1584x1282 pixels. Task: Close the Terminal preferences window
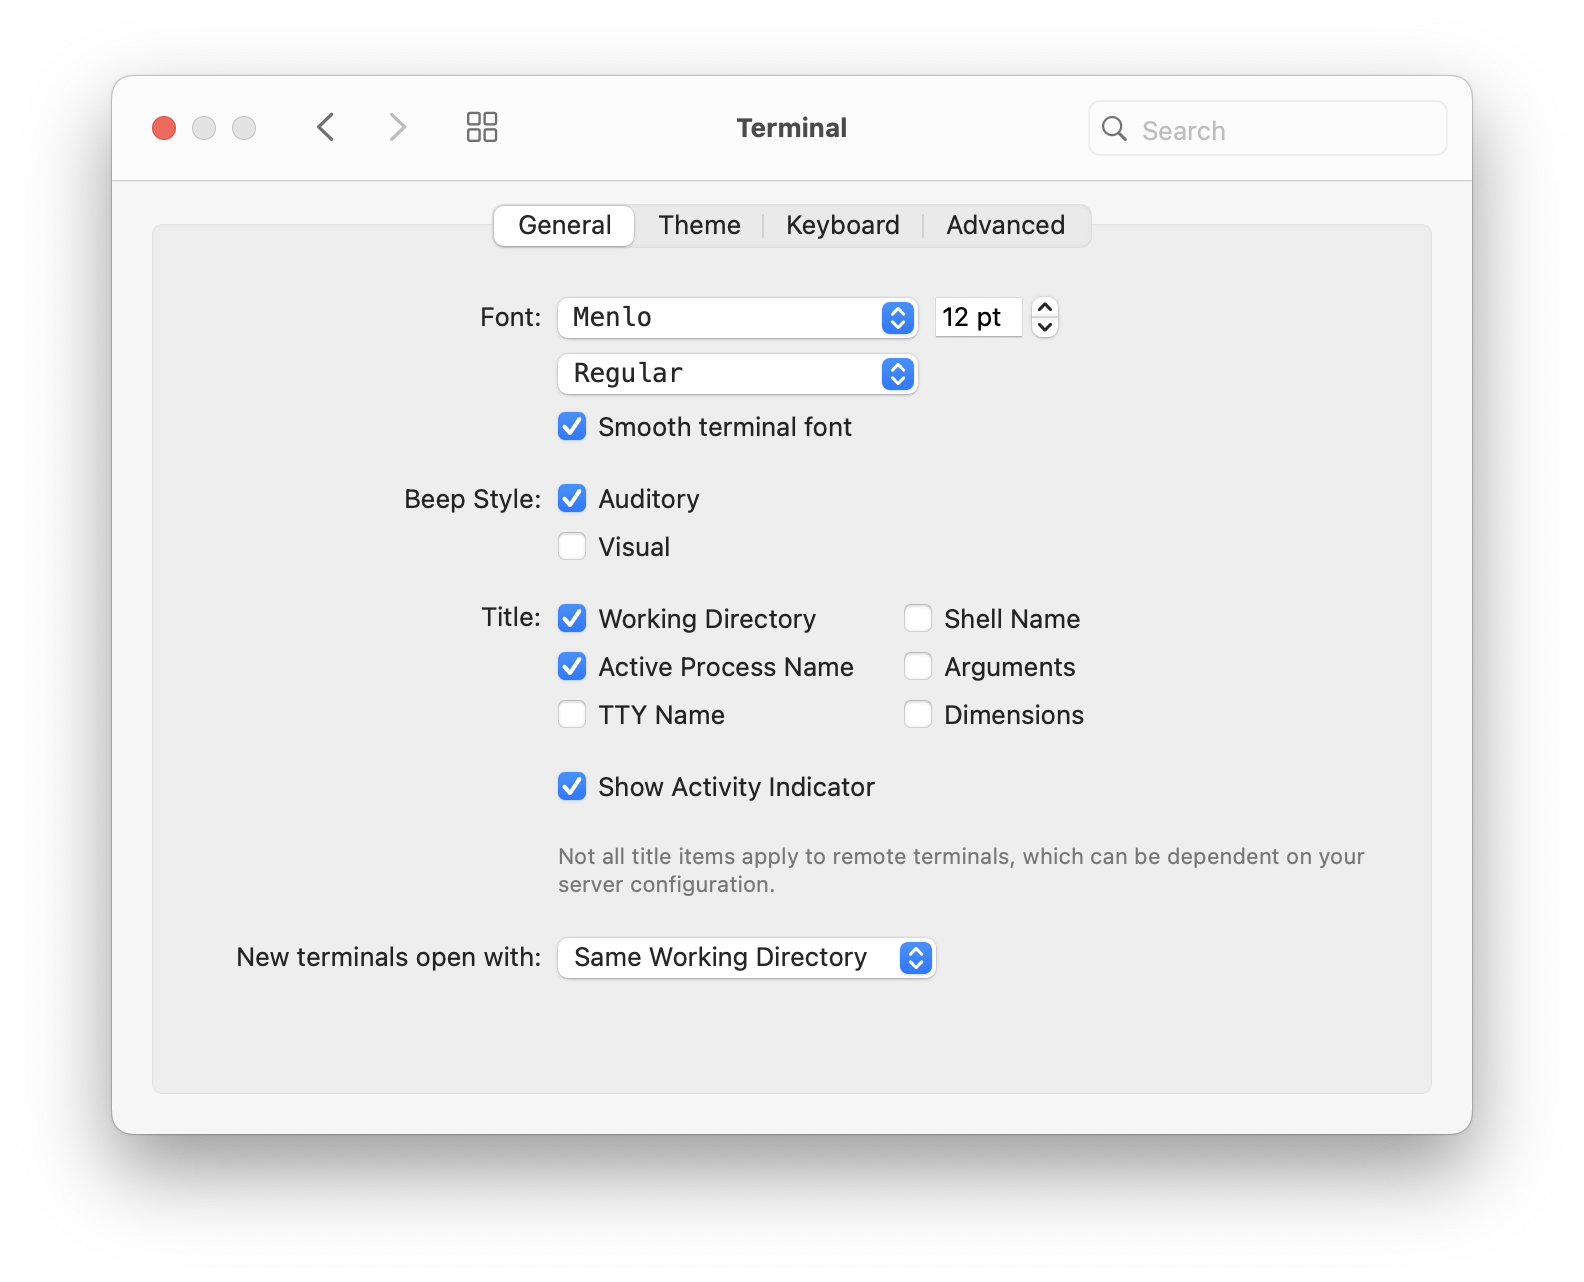pyautogui.click(x=164, y=128)
